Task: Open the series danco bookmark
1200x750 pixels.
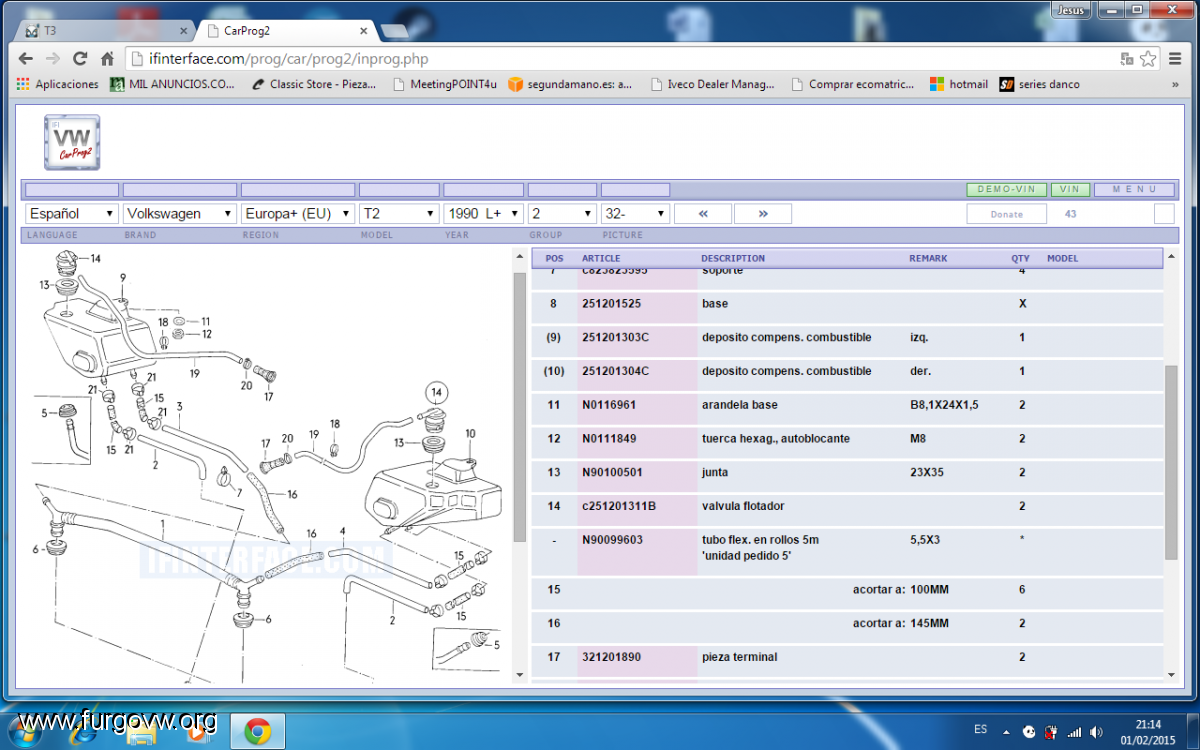Action: click(x=1040, y=85)
